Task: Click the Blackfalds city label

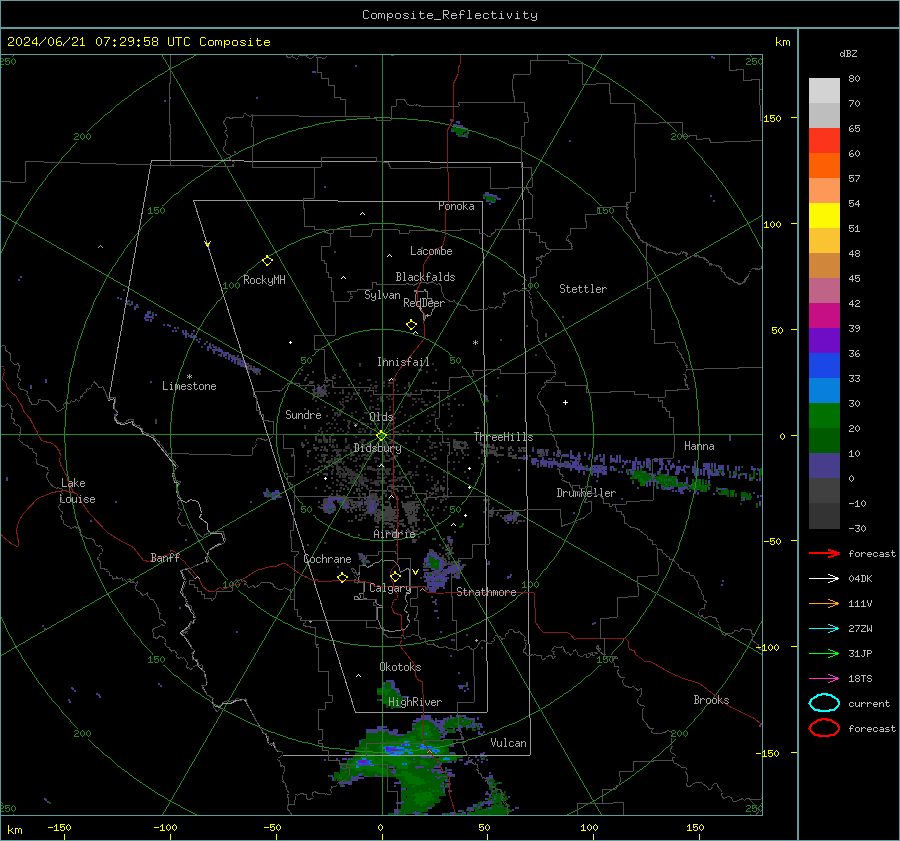Action: (x=425, y=277)
